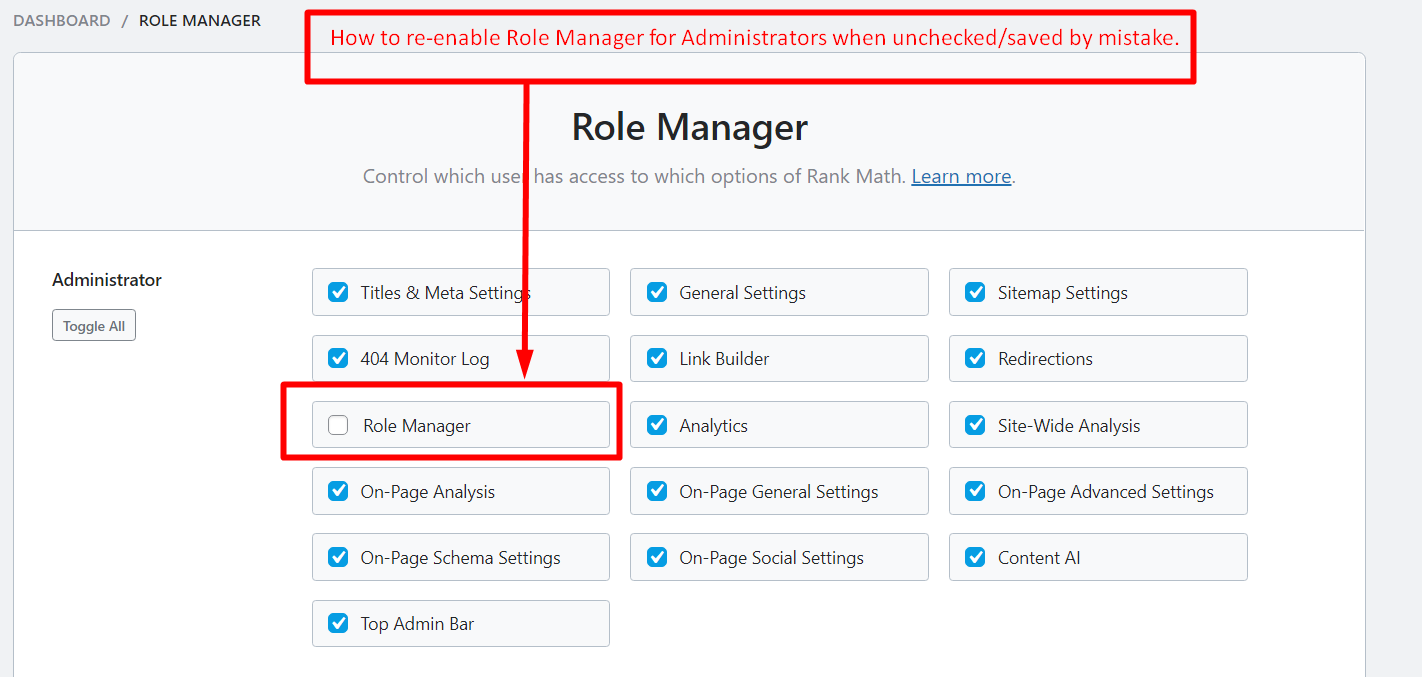Toggle the Sitemap Settings checkbox
The image size is (1422, 677).
975,293
